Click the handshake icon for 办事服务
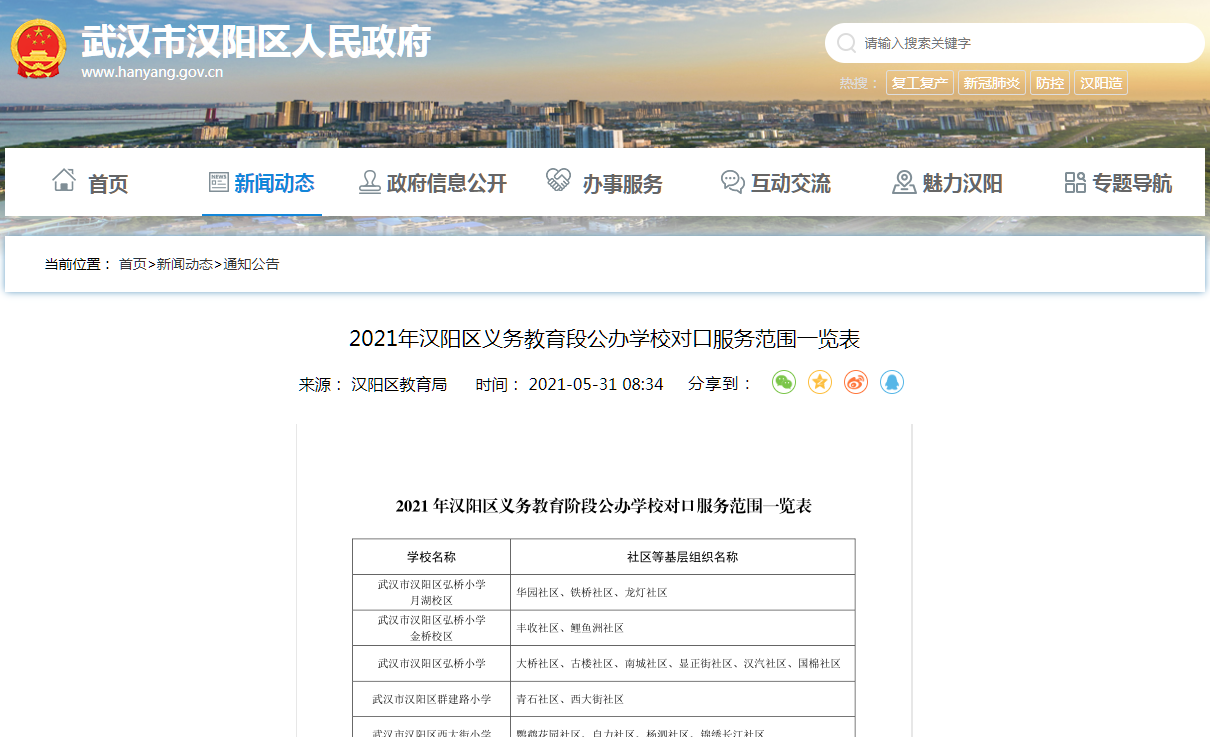The image size is (1210, 737). click(556, 181)
